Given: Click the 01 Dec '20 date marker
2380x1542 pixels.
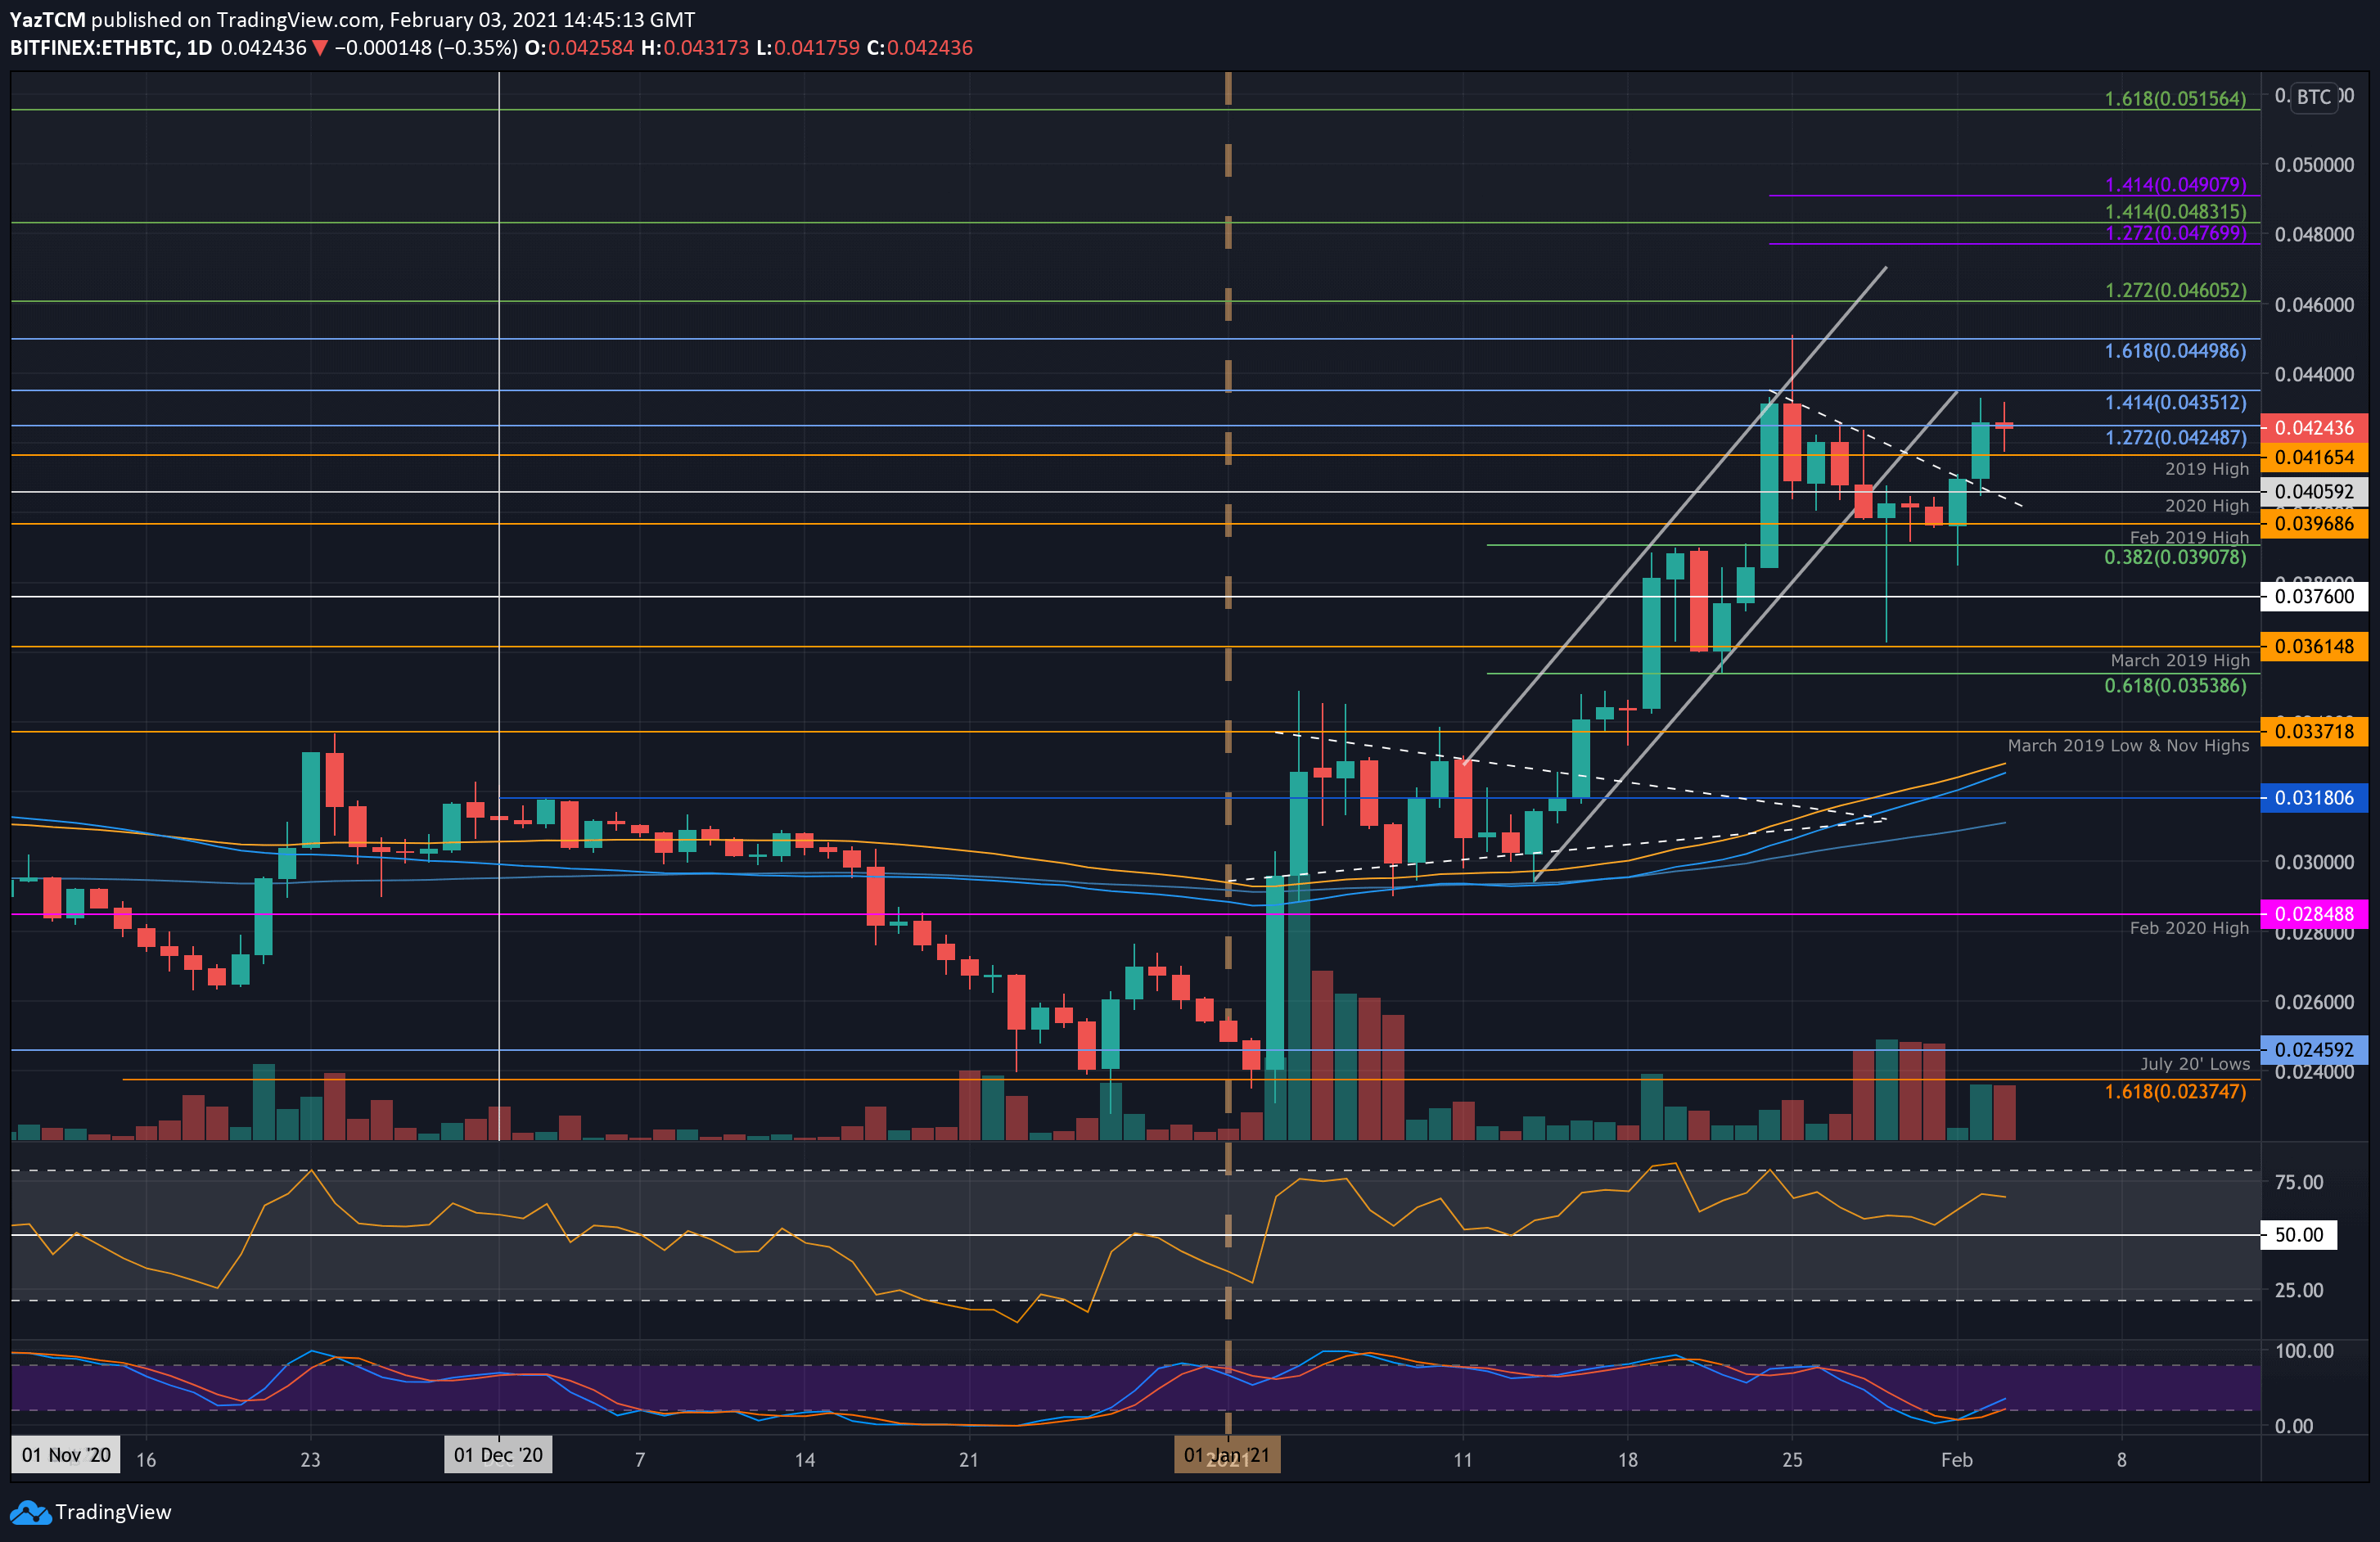Looking at the screenshot, I should (x=498, y=1455).
